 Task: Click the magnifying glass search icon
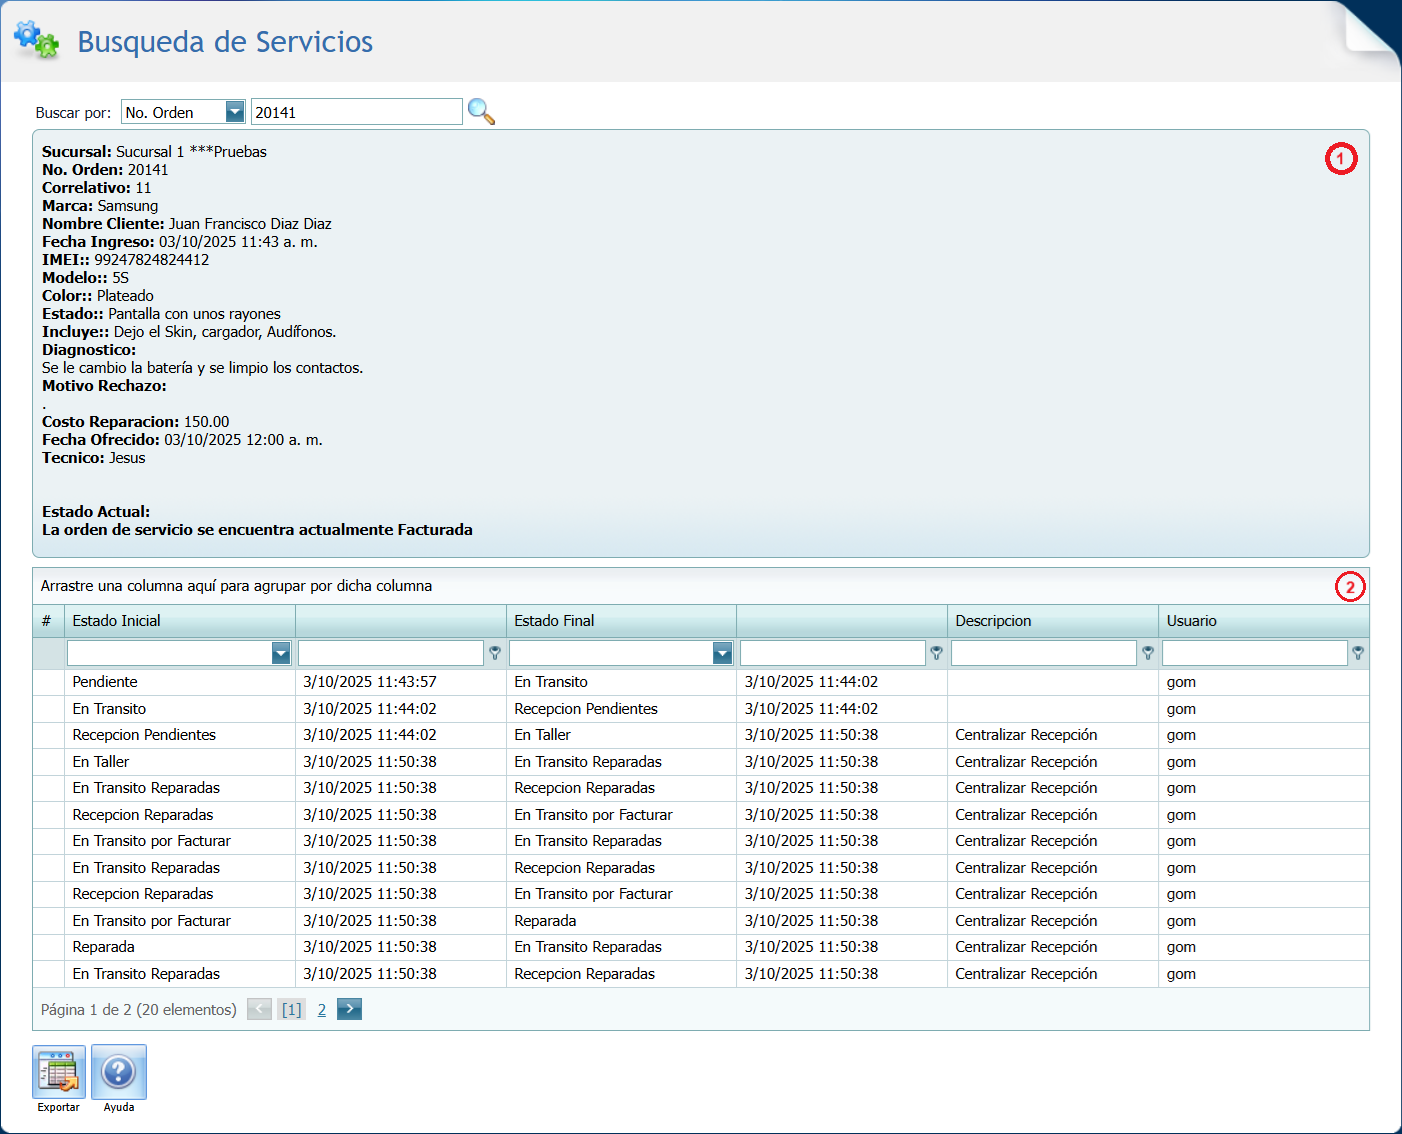[x=481, y=112]
